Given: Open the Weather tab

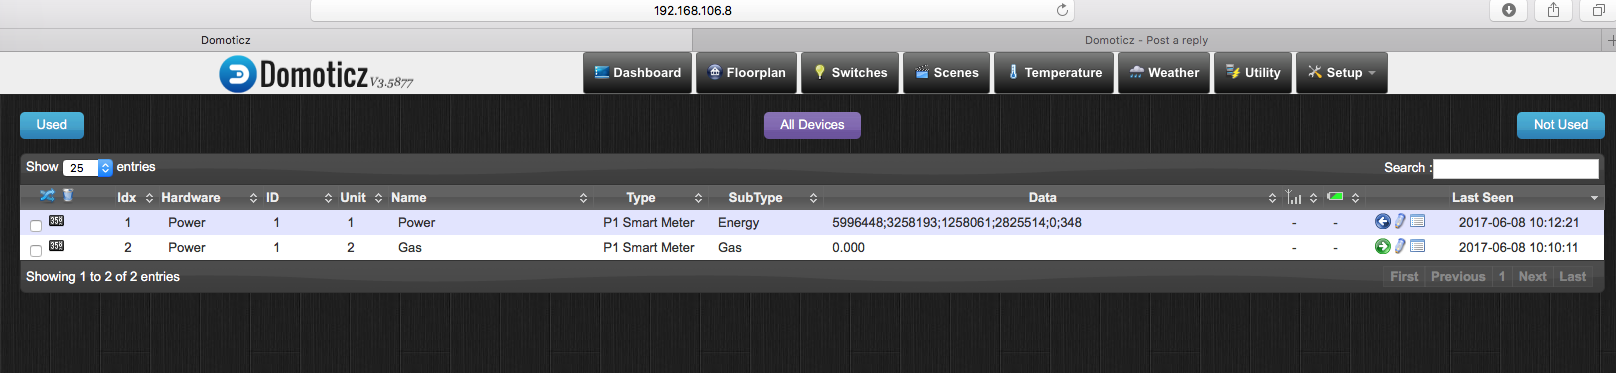Looking at the screenshot, I should coord(1163,73).
